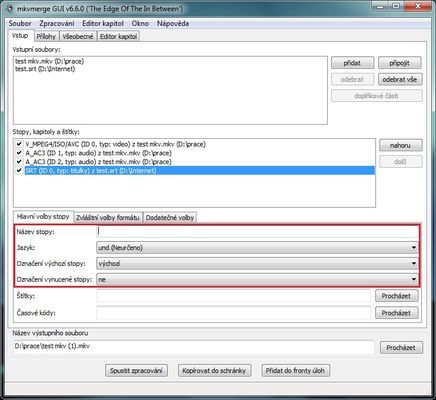Click the Štítky input field
The height and width of the screenshot is (400, 436).
[234, 296]
